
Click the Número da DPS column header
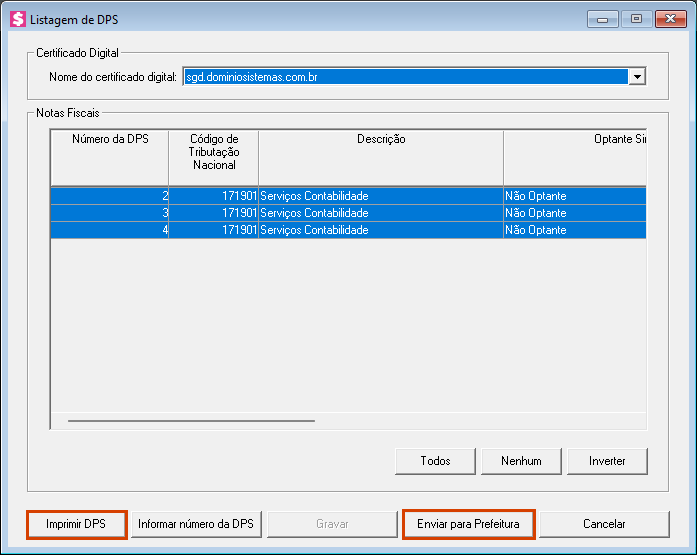pos(110,140)
